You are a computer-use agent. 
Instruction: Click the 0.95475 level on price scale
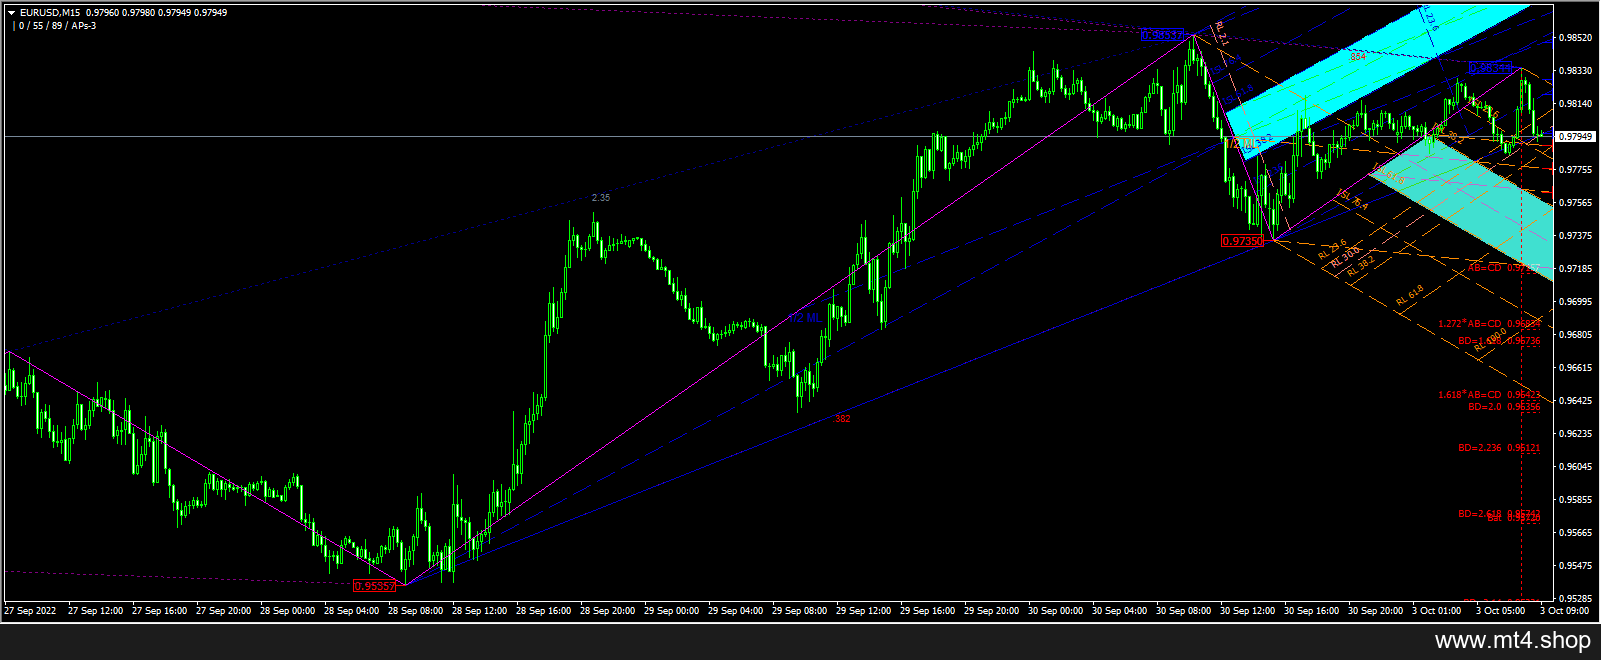click(1575, 566)
